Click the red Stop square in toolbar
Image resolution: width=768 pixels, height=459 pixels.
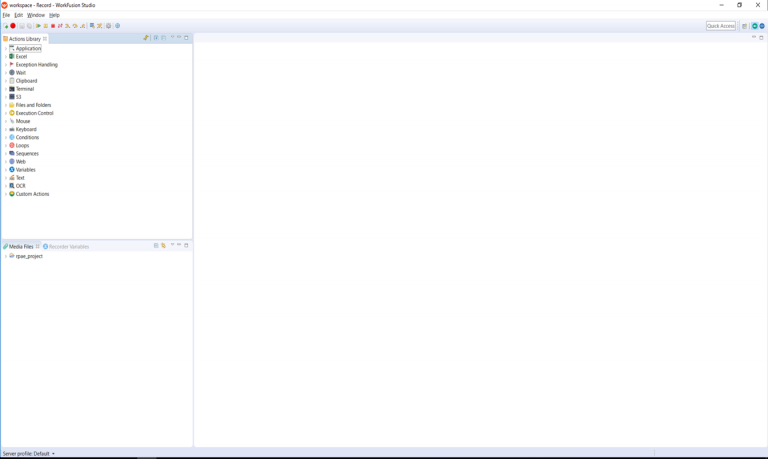click(x=53, y=26)
